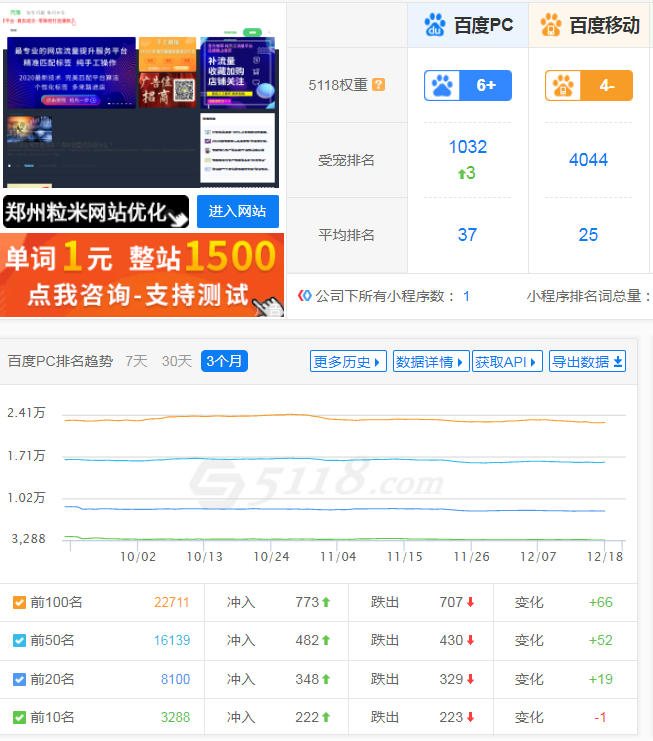Click the 百度PC paw logo icon
The image size is (653, 741).
[x=435, y=25]
